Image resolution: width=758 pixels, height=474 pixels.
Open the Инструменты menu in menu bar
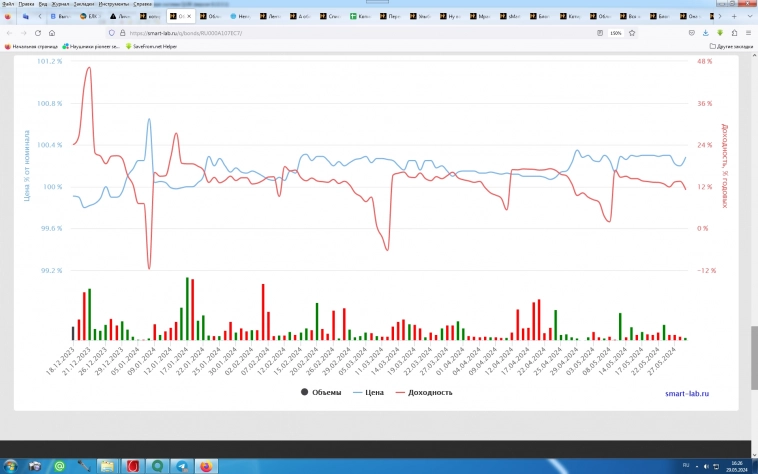[x=112, y=4]
